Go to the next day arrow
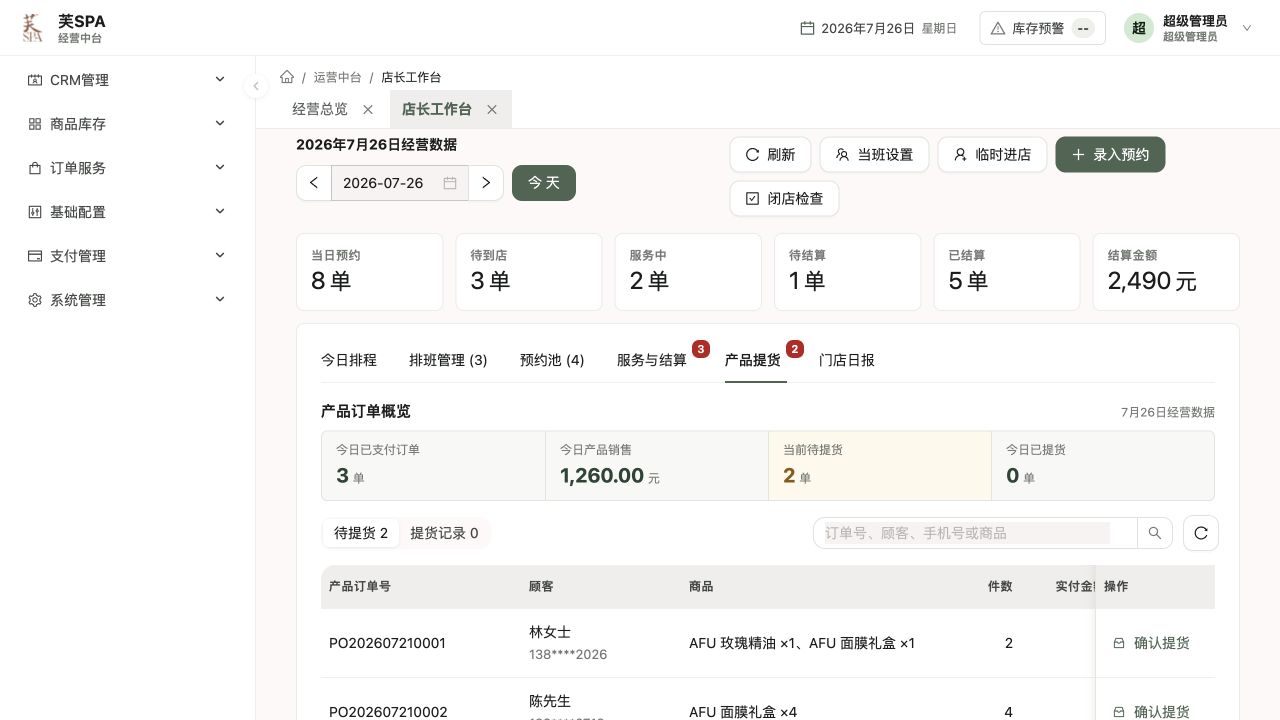1280x720 pixels. click(486, 183)
